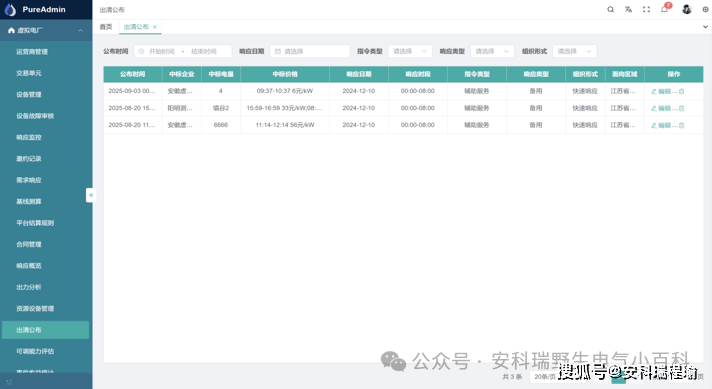Click the 面向区域 column header
This screenshot has height=389, width=712.
coord(624,74)
